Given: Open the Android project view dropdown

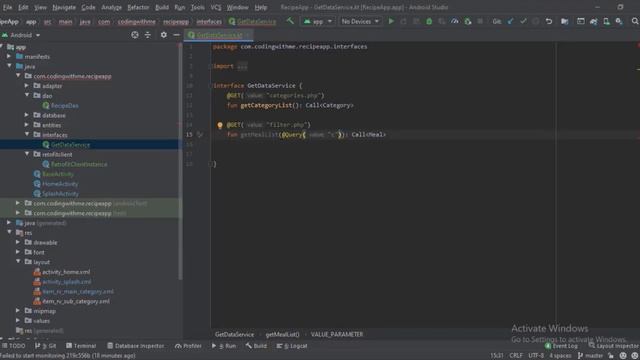Looking at the screenshot, I should coord(21,35).
